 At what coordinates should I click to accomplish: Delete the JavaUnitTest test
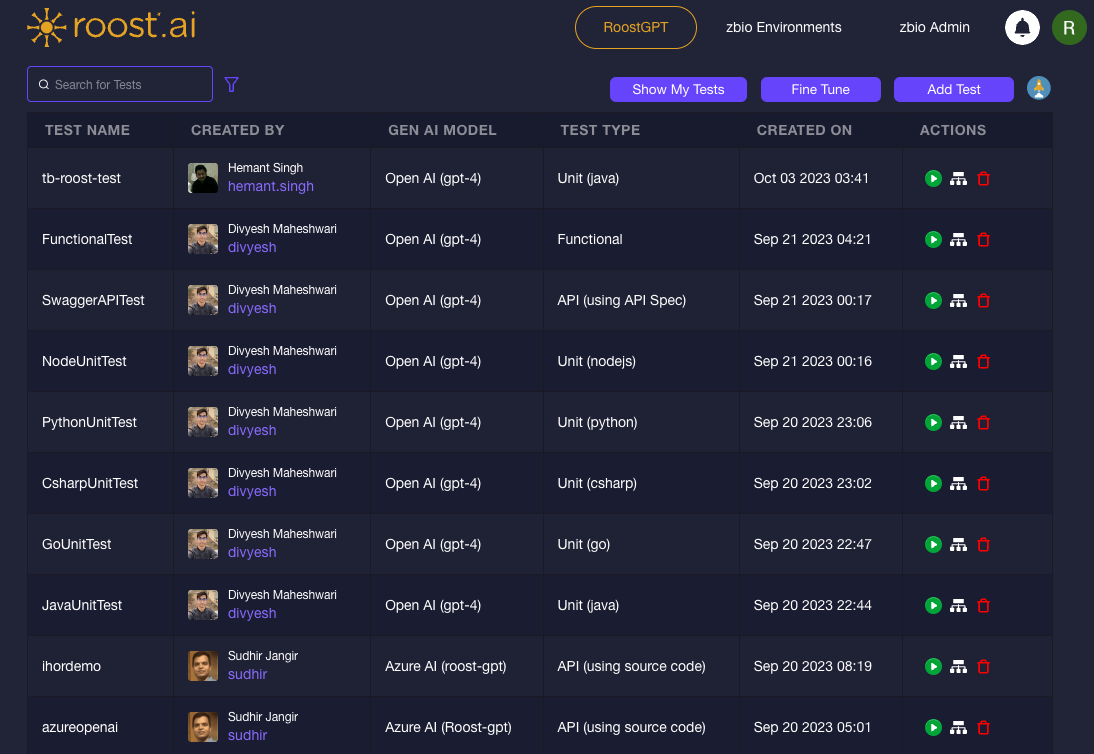(983, 605)
